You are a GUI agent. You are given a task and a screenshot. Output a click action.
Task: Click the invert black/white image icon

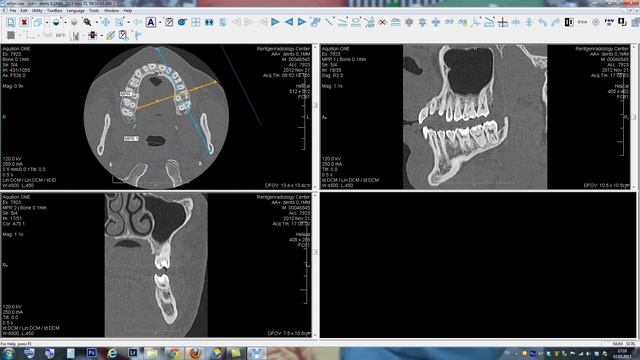click(569, 22)
